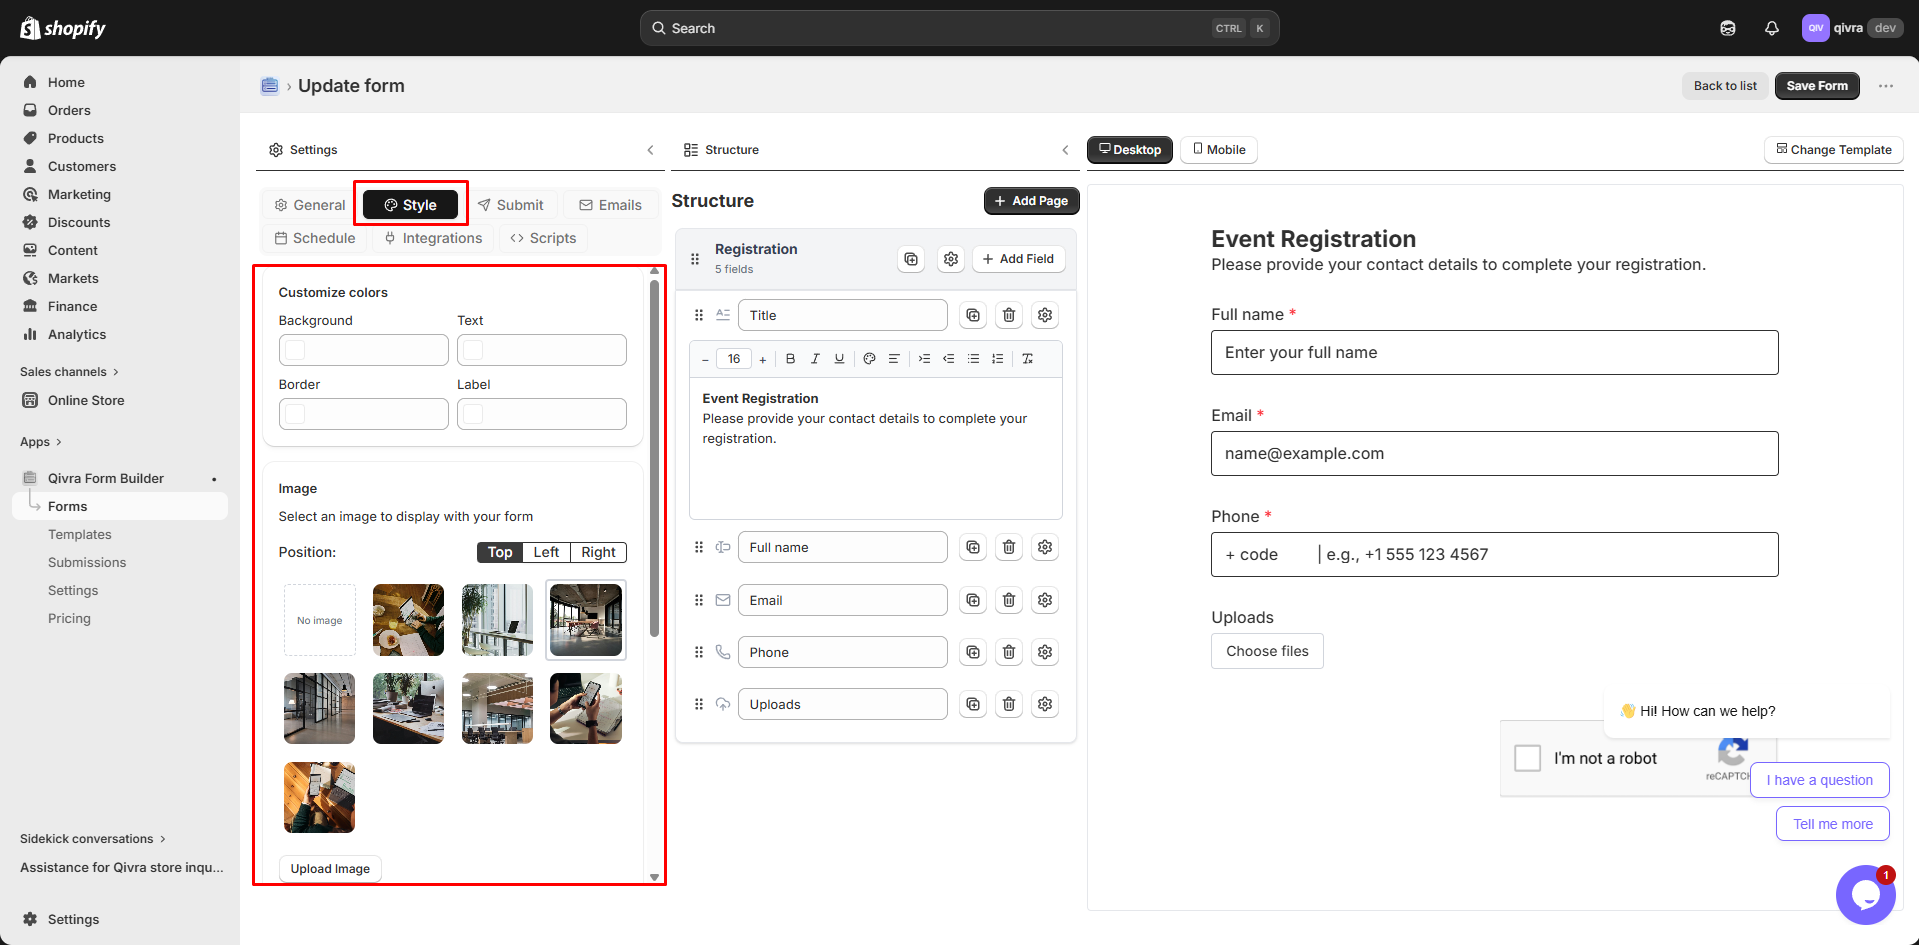
Task: Open the Submit settings tab
Action: pyautogui.click(x=511, y=205)
